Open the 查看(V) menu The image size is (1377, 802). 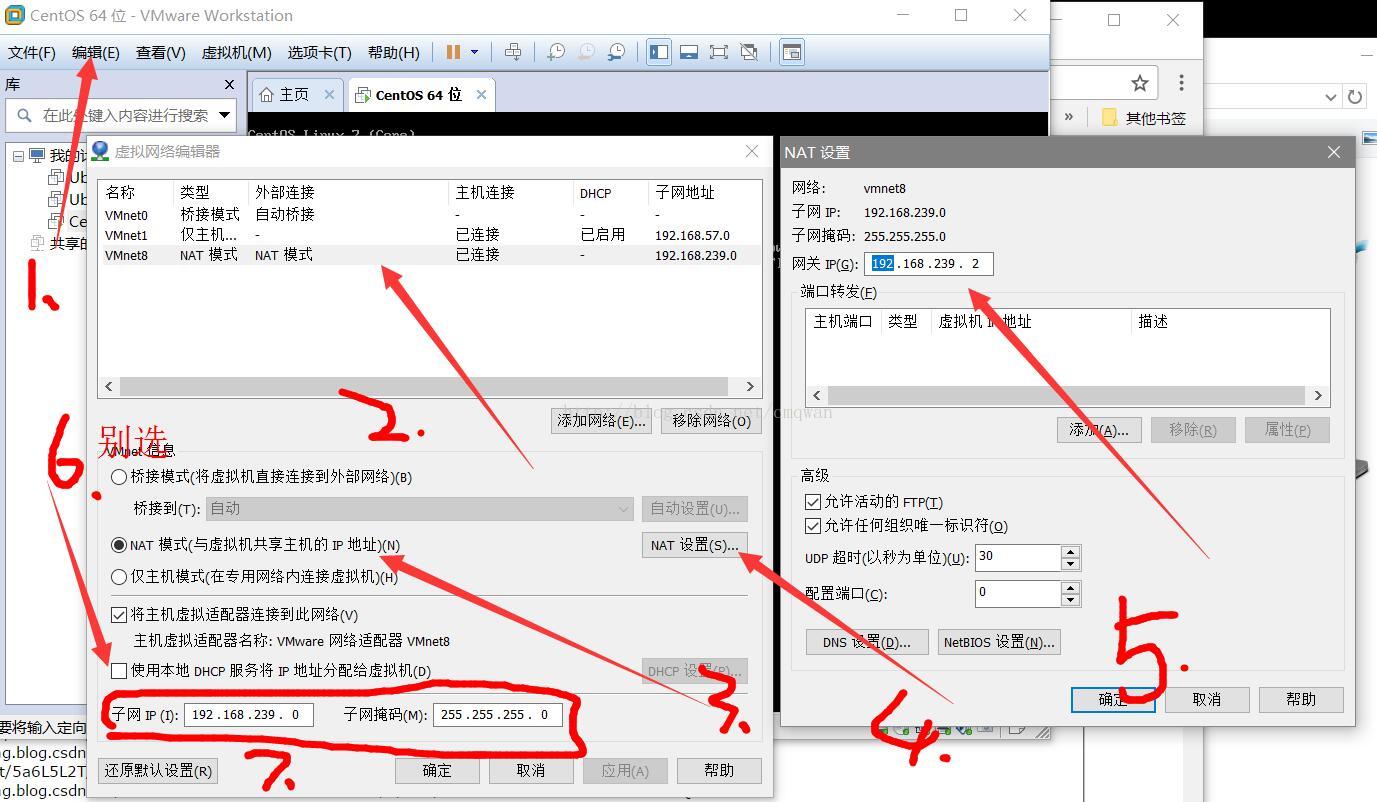pyautogui.click(x=161, y=52)
